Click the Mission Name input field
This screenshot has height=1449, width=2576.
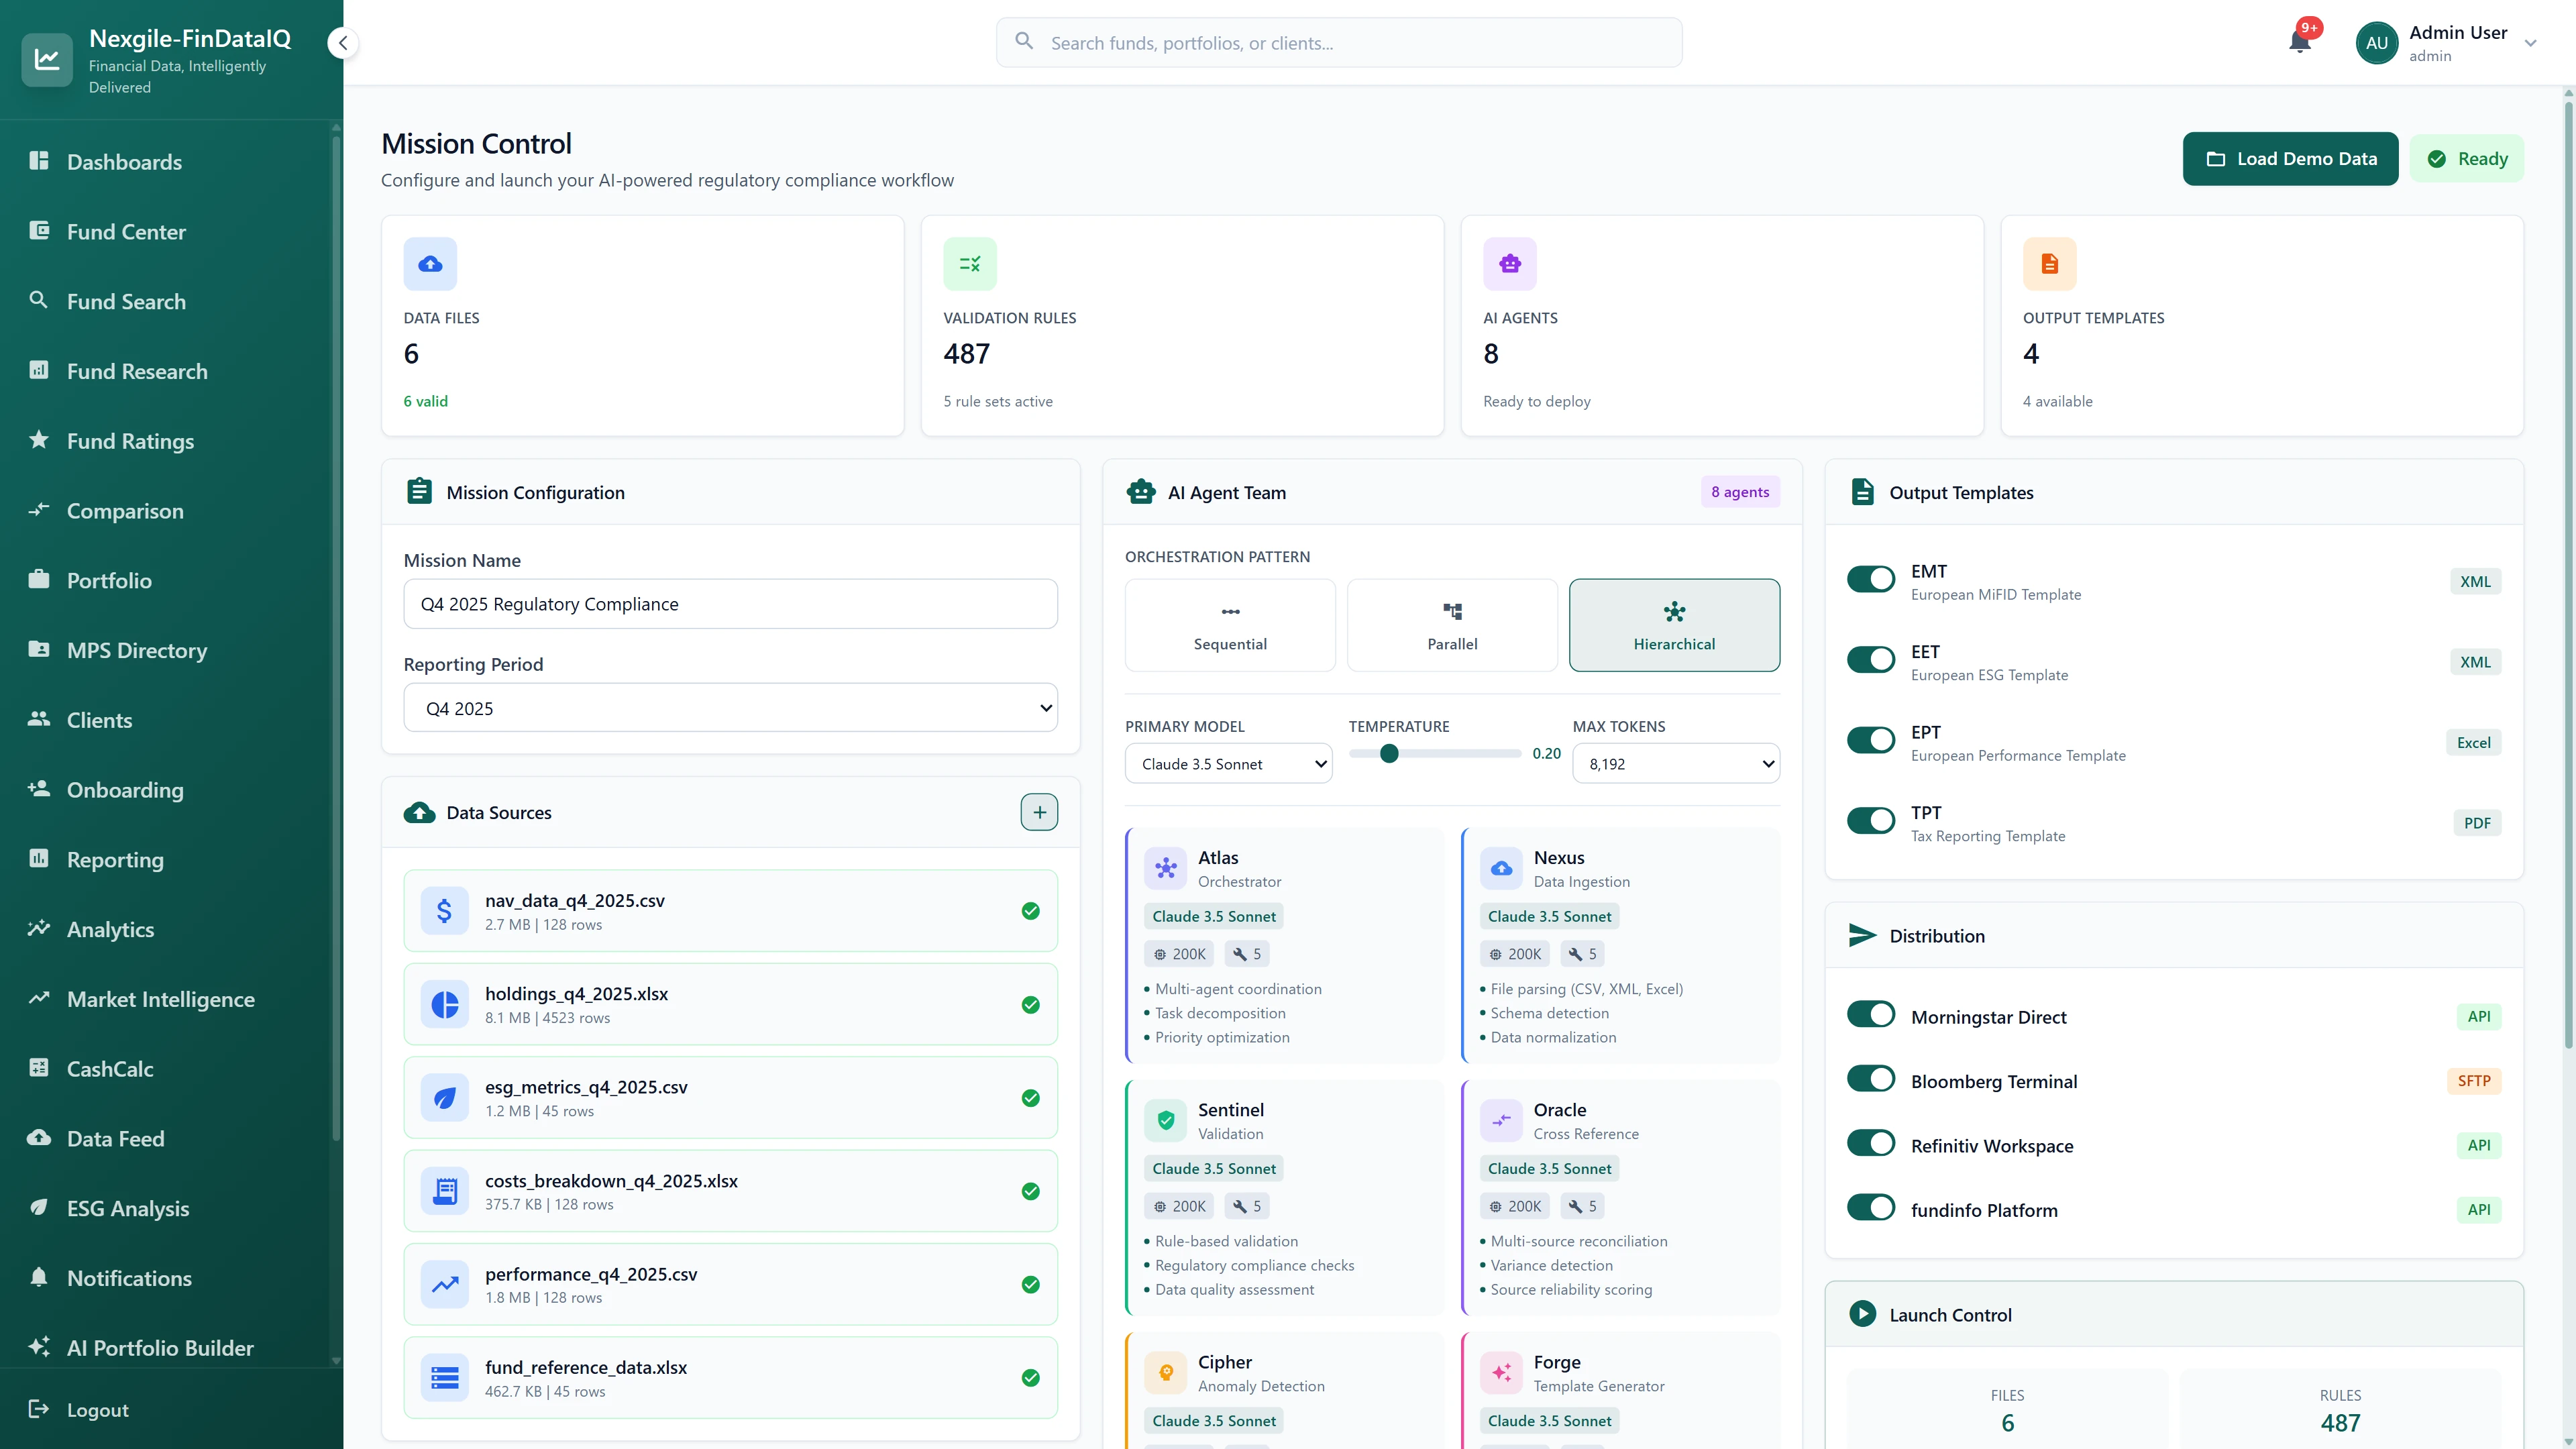tap(730, 604)
